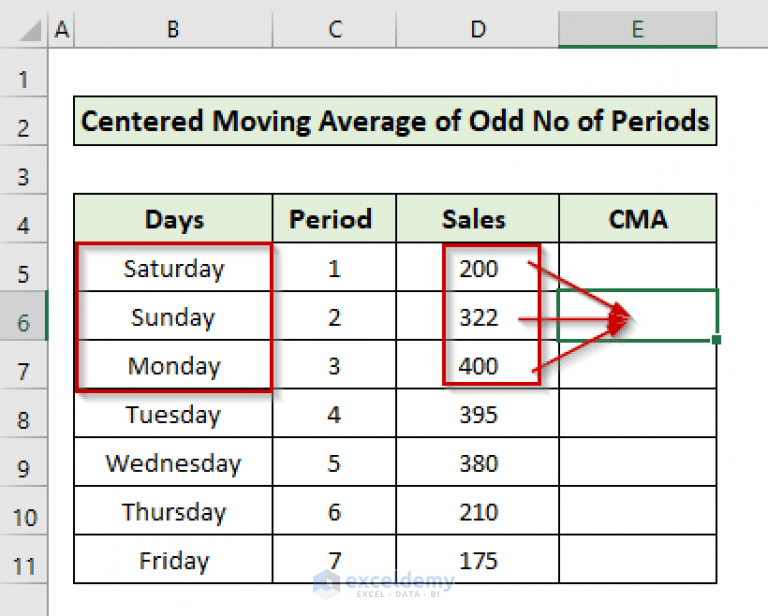The image size is (768, 616).
Task: Click empty CMA cell in Tuesday row
Action: point(637,413)
